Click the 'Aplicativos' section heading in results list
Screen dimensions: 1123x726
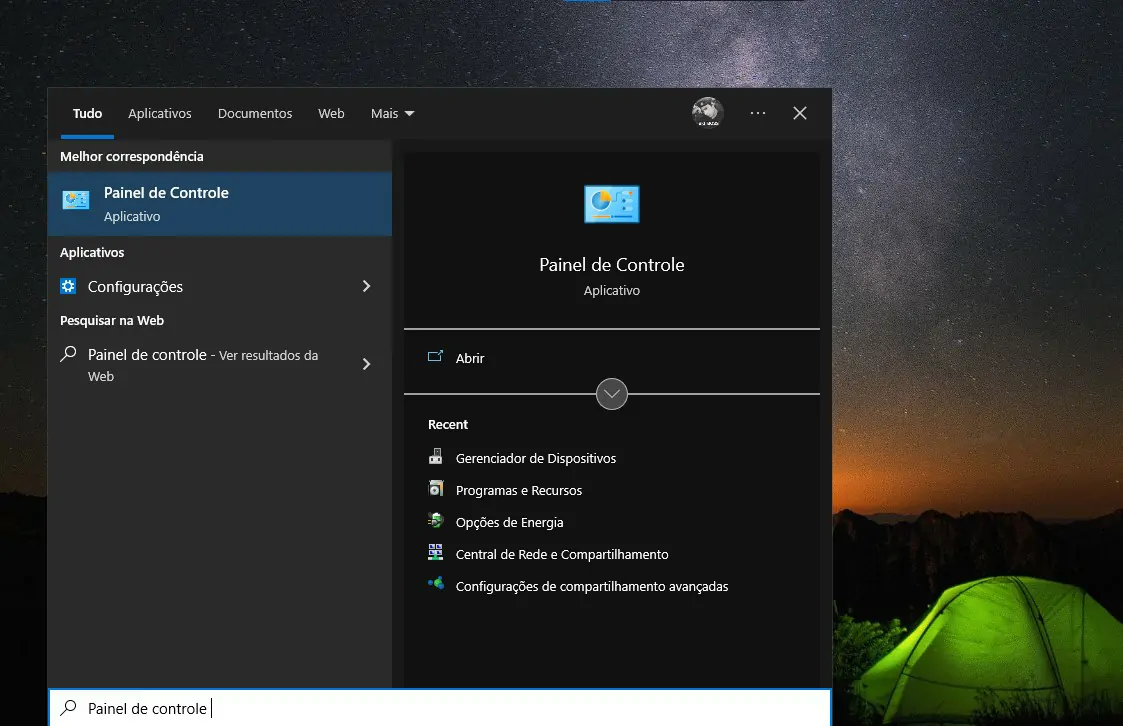92,252
